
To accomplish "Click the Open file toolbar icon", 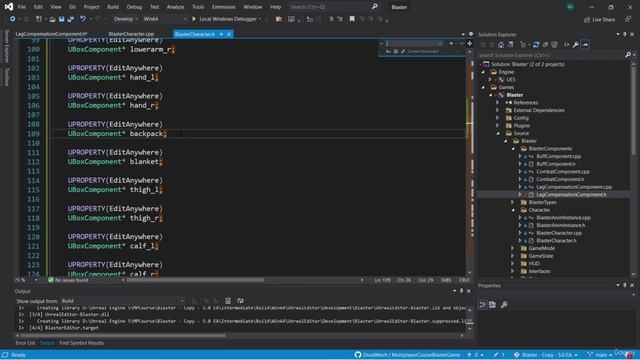I will pyautogui.click(x=52, y=19).
